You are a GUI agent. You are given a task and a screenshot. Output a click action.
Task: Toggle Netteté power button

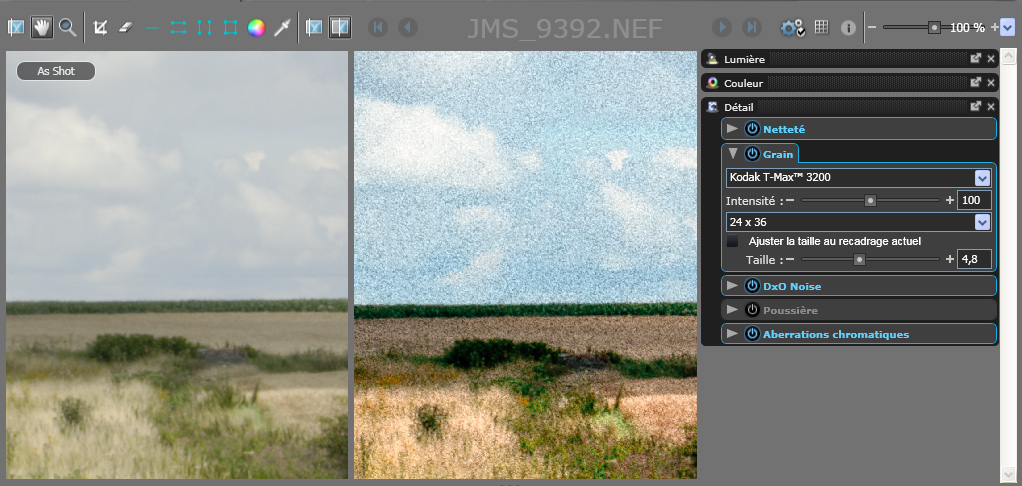752,128
